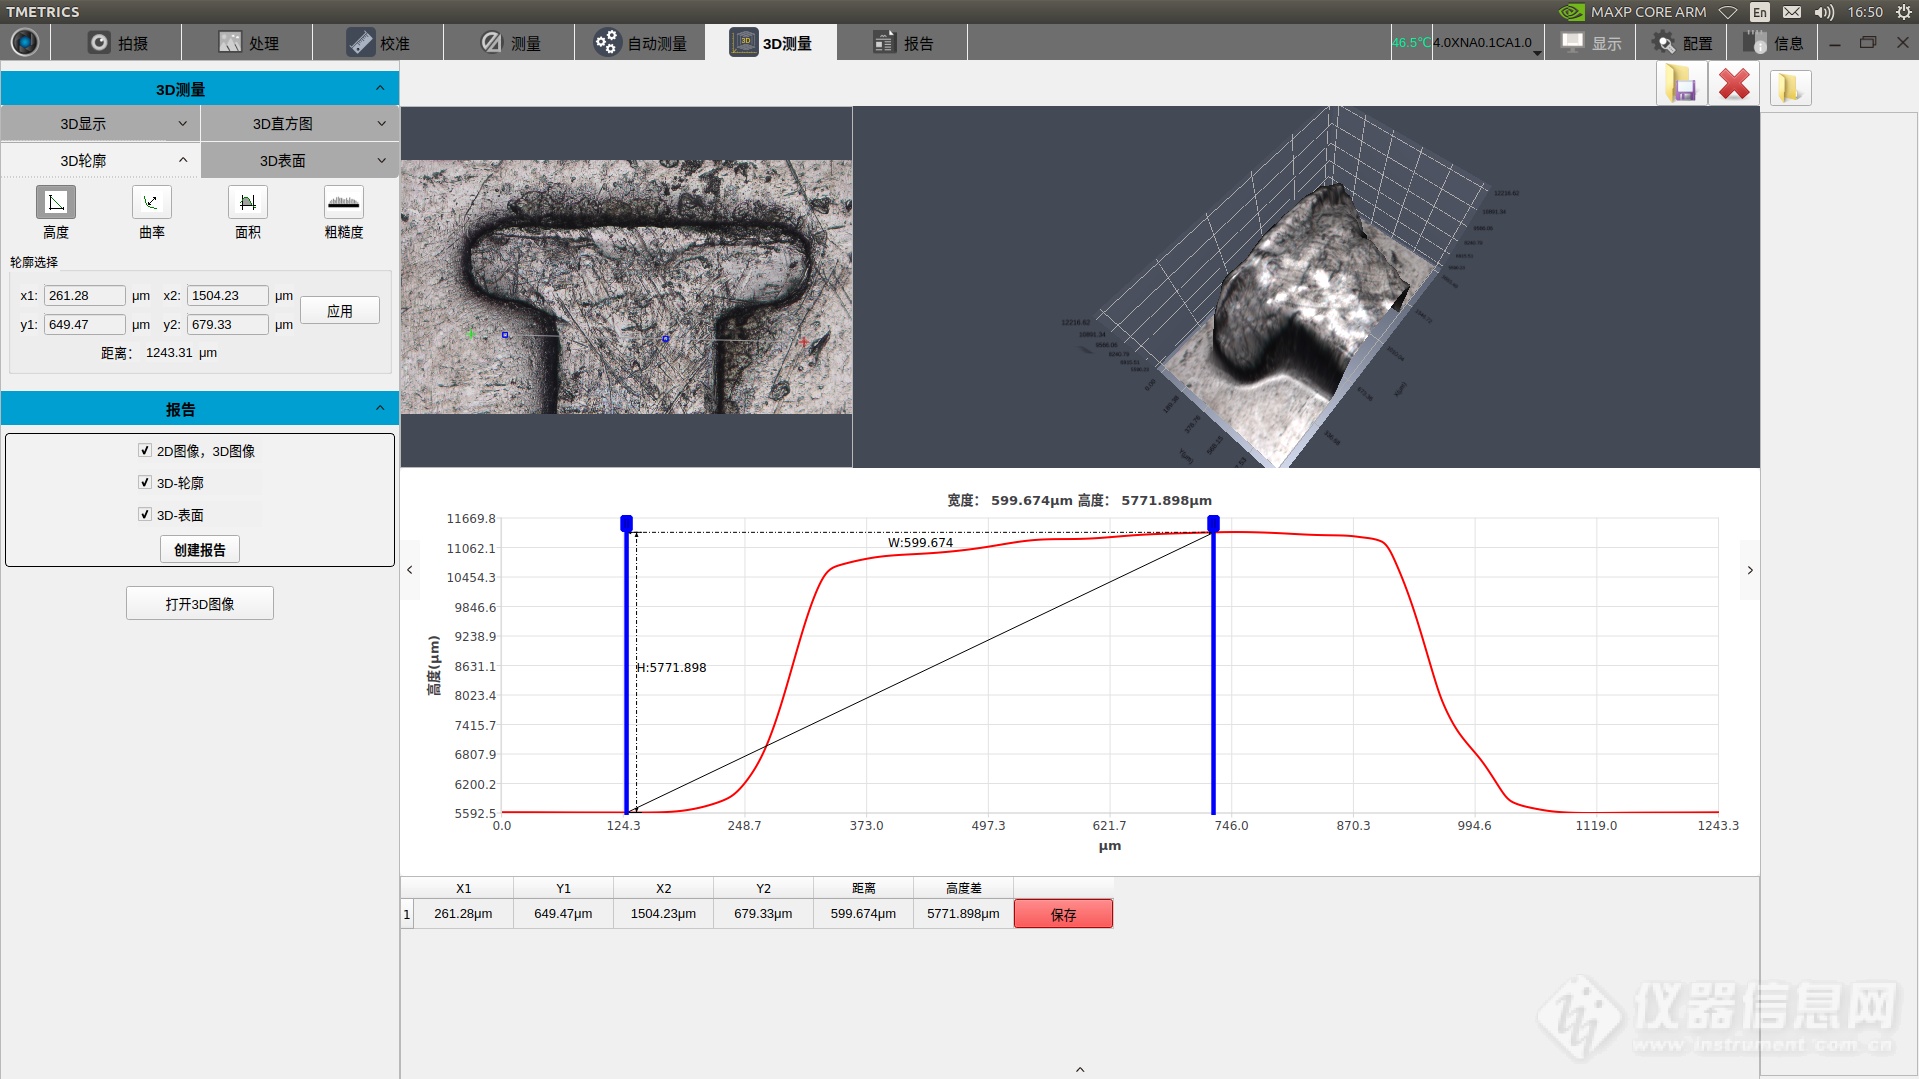
Task: Select the 3D测量 tab
Action: [x=771, y=43]
